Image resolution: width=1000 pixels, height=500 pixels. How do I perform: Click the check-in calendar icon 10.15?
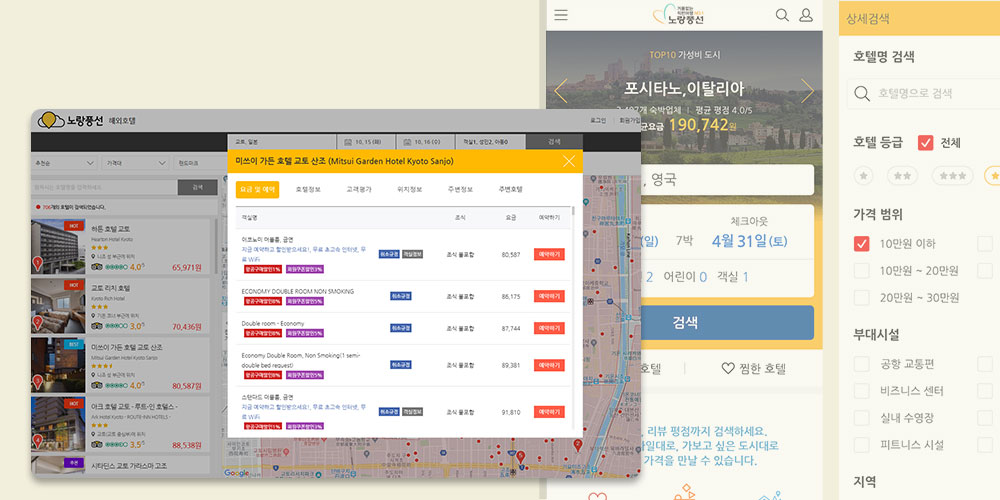pyautogui.click(x=348, y=142)
